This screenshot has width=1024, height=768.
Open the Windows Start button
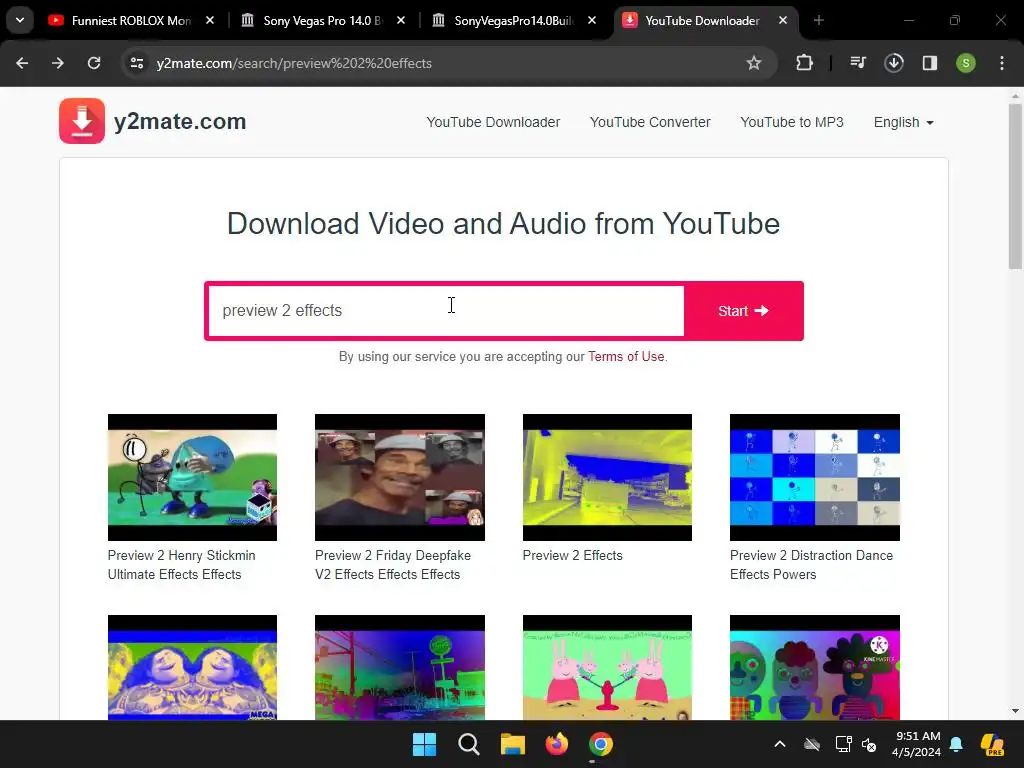pos(424,744)
